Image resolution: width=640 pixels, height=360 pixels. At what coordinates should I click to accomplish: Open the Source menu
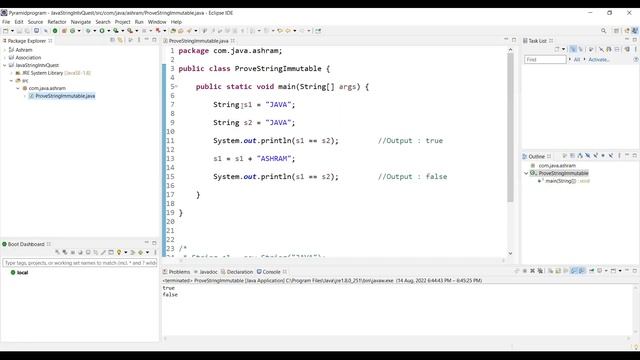click(35, 22)
